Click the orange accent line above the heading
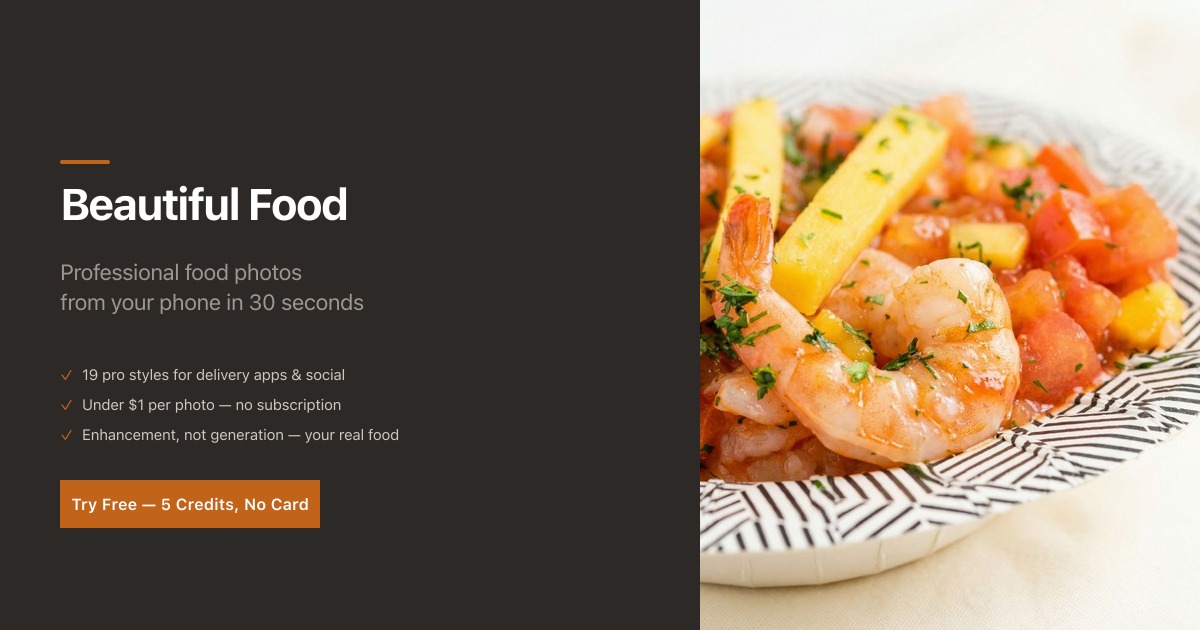Viewport: 1200px width, 630px height. tap(85, 162)
